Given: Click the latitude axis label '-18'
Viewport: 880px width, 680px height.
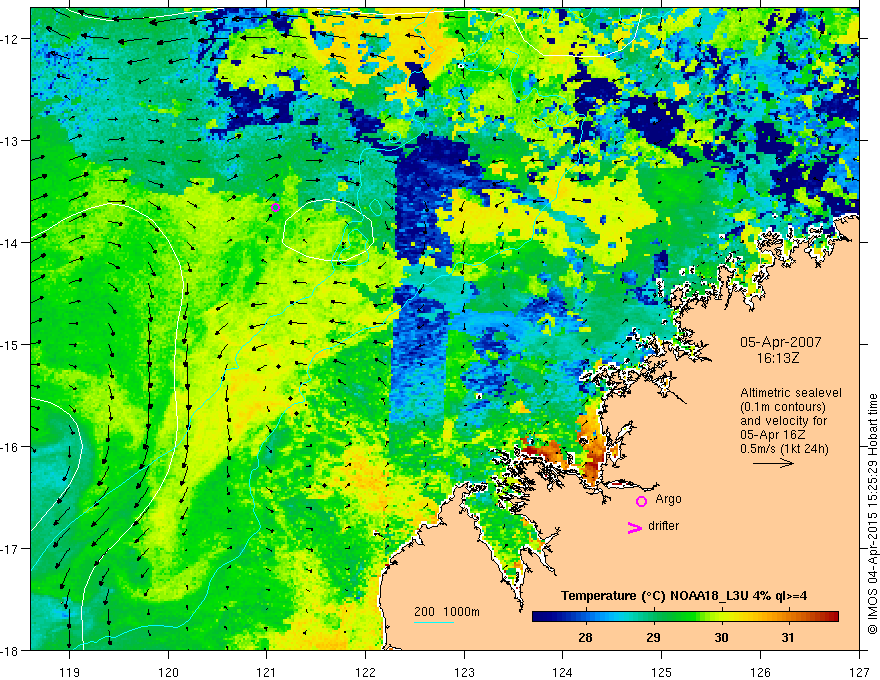Looking at the screenshot, I should tap(11, 650).
